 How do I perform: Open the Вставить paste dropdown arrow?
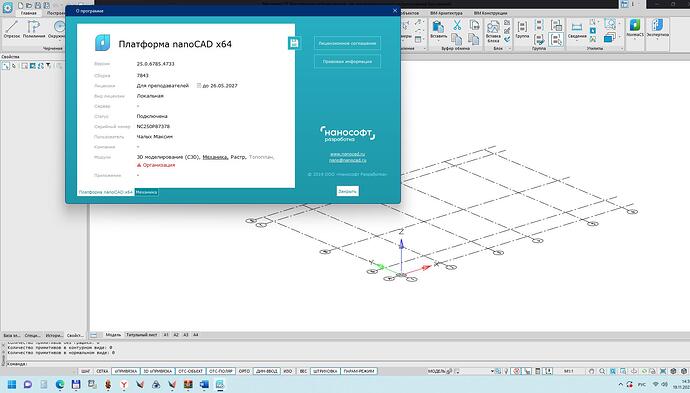[x=438, y=40]
